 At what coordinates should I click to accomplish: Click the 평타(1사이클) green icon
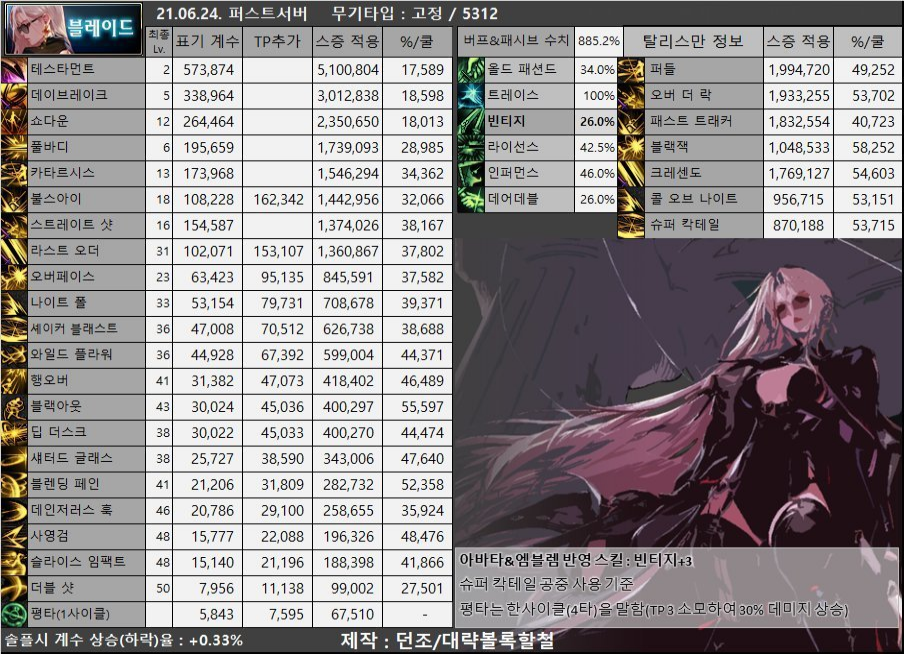point(14,615)
